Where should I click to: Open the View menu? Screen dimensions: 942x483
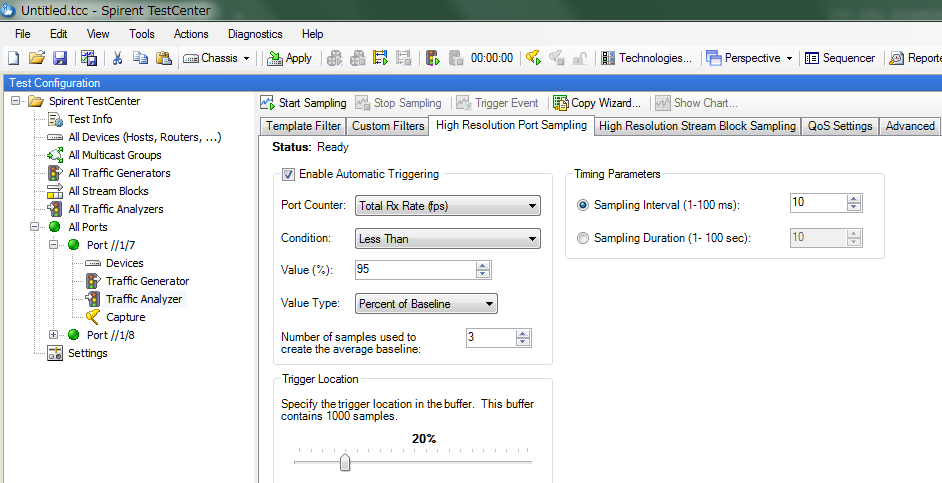98,34
